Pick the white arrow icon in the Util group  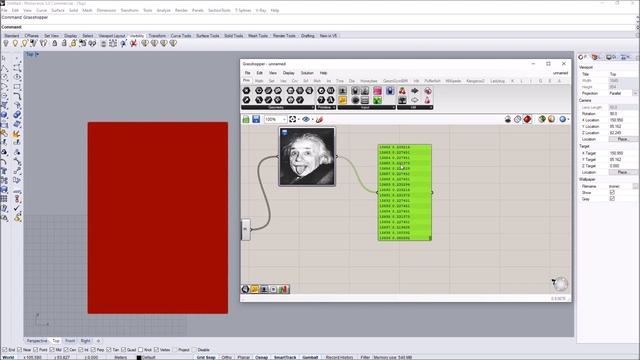[415, 100]
